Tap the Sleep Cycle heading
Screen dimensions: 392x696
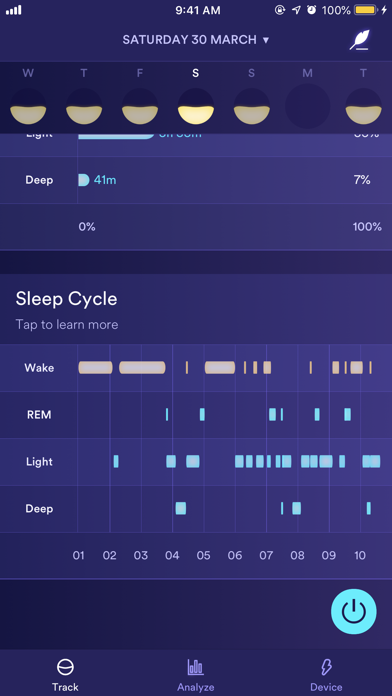pyautogui.click(x=67, y=299)
